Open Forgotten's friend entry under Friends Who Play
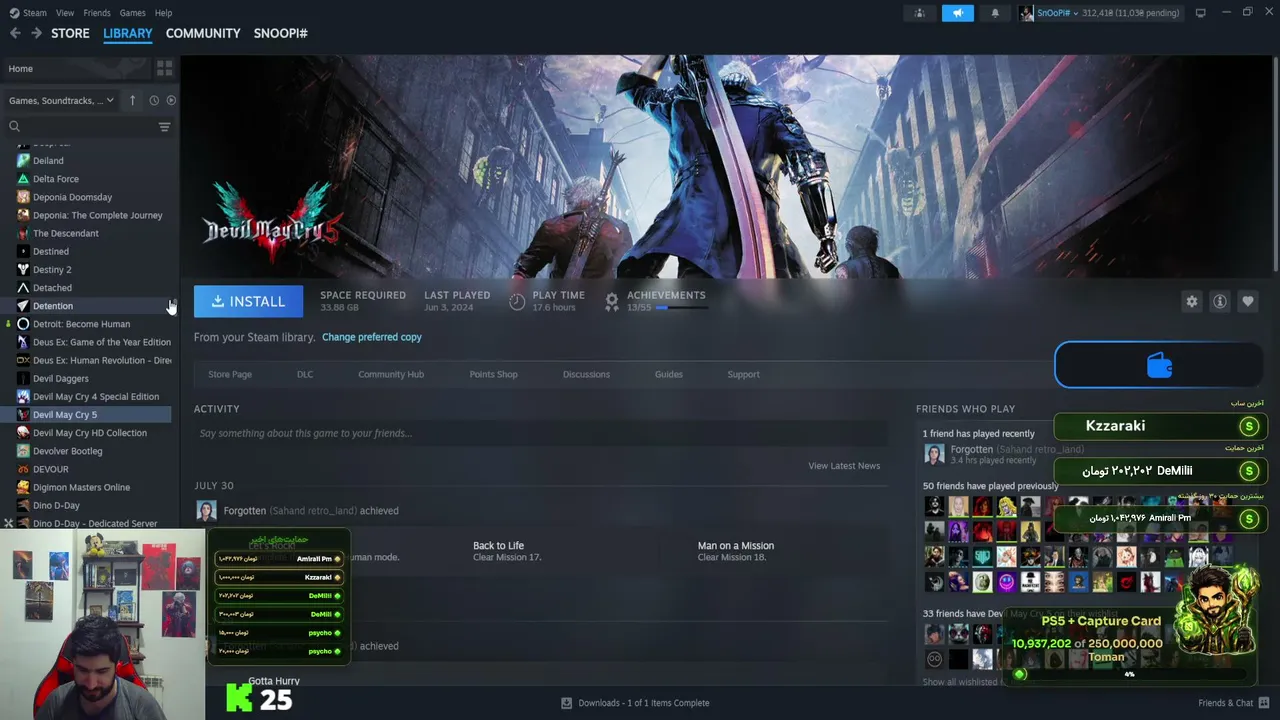Screen dimensions: 1280x720 [1004, 455]
